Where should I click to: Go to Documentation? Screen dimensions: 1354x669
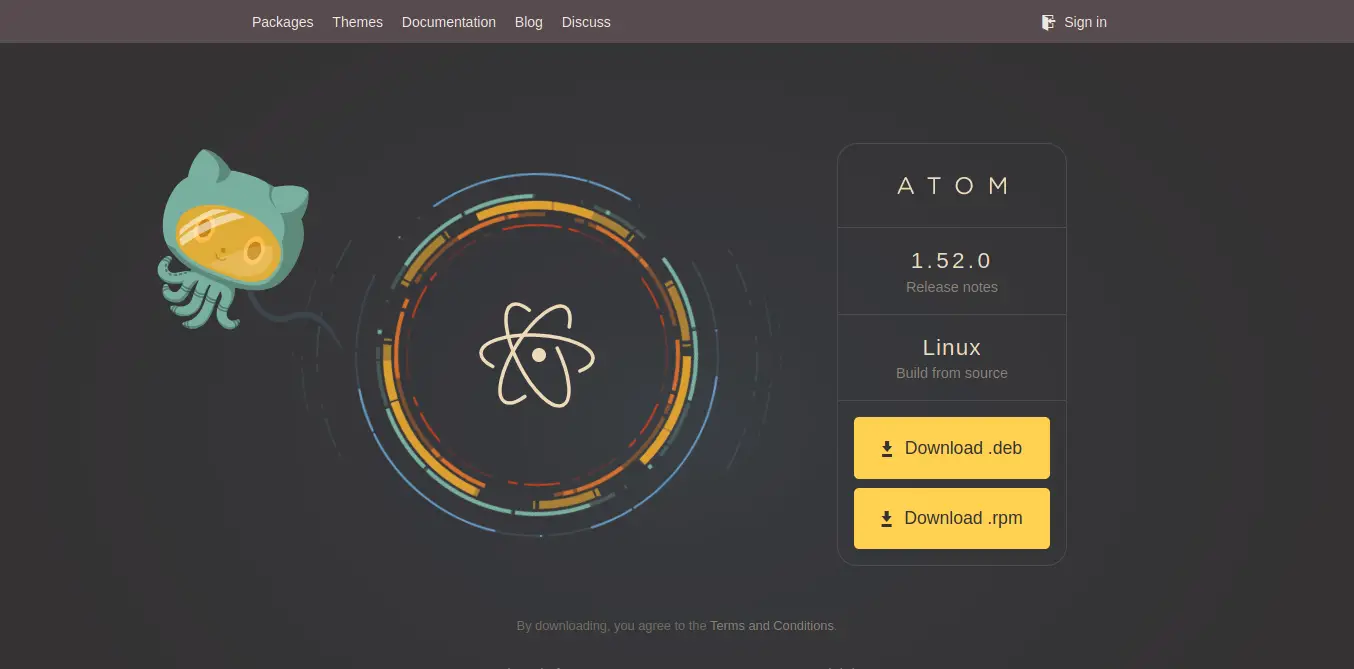coord(448,22)
